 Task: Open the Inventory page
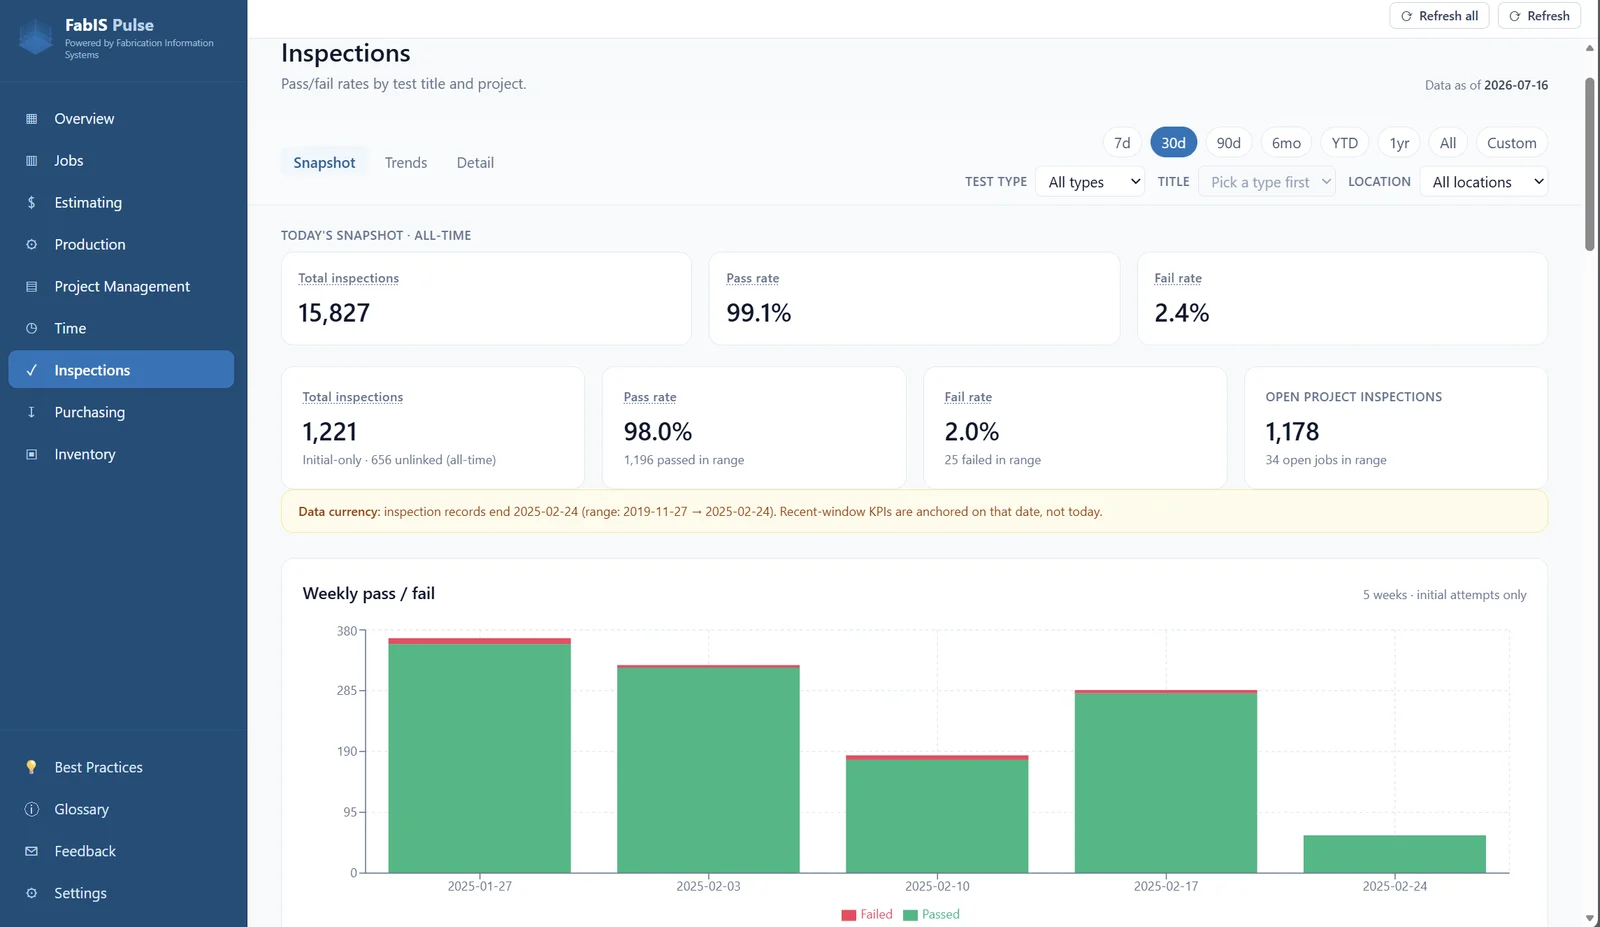[121, 455]
